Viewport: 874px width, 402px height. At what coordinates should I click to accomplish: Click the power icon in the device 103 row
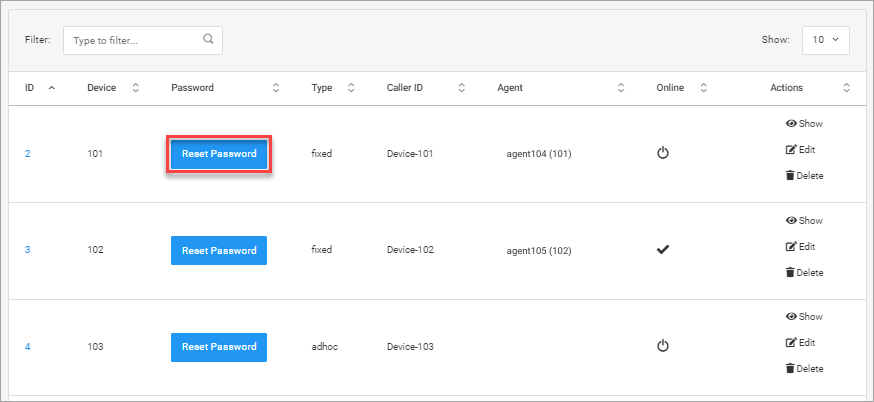tap(662, 346)
